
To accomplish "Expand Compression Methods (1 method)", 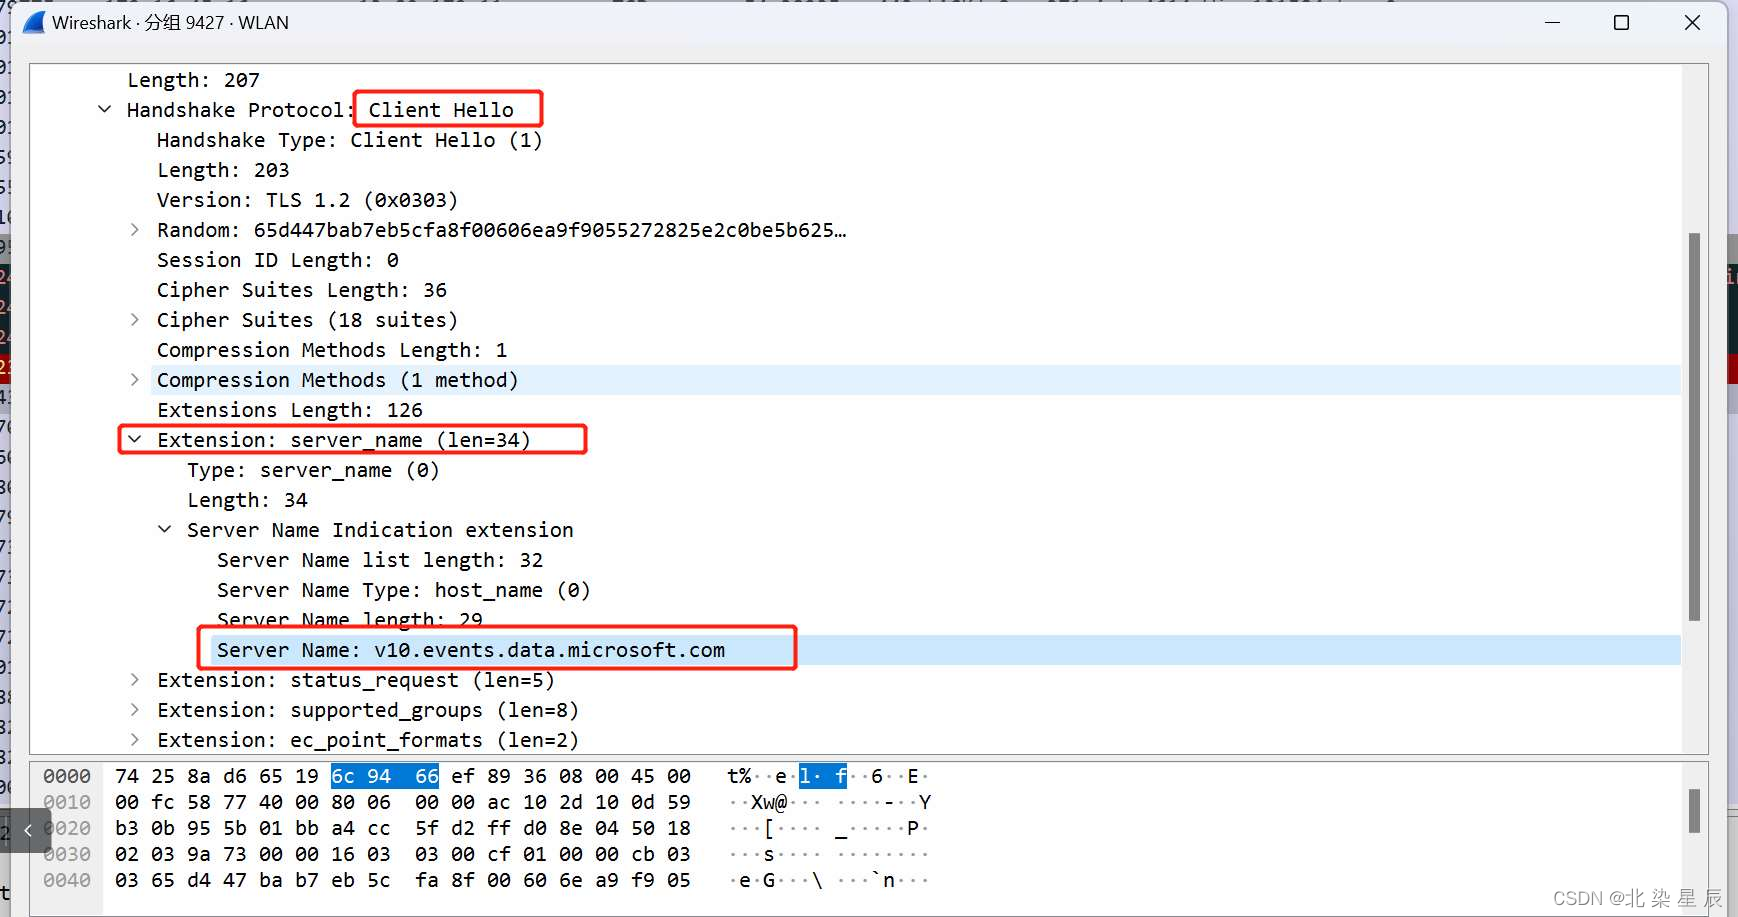I will tap(135, 380).
